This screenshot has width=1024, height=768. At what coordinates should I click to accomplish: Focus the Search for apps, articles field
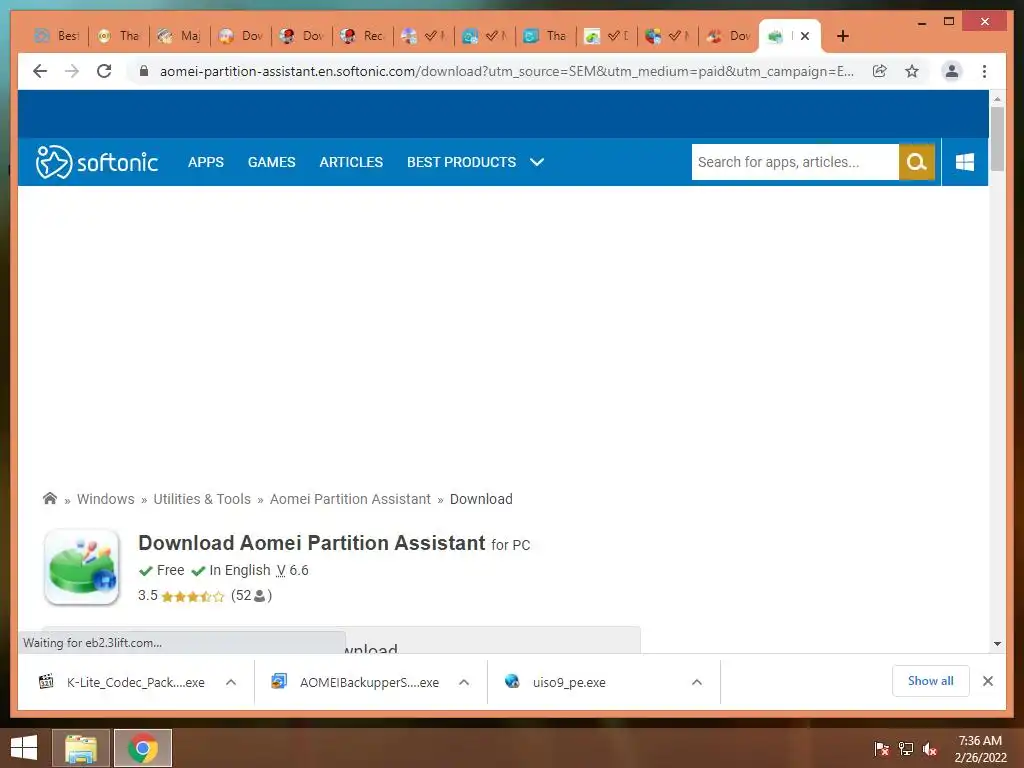tap(795, 162)
